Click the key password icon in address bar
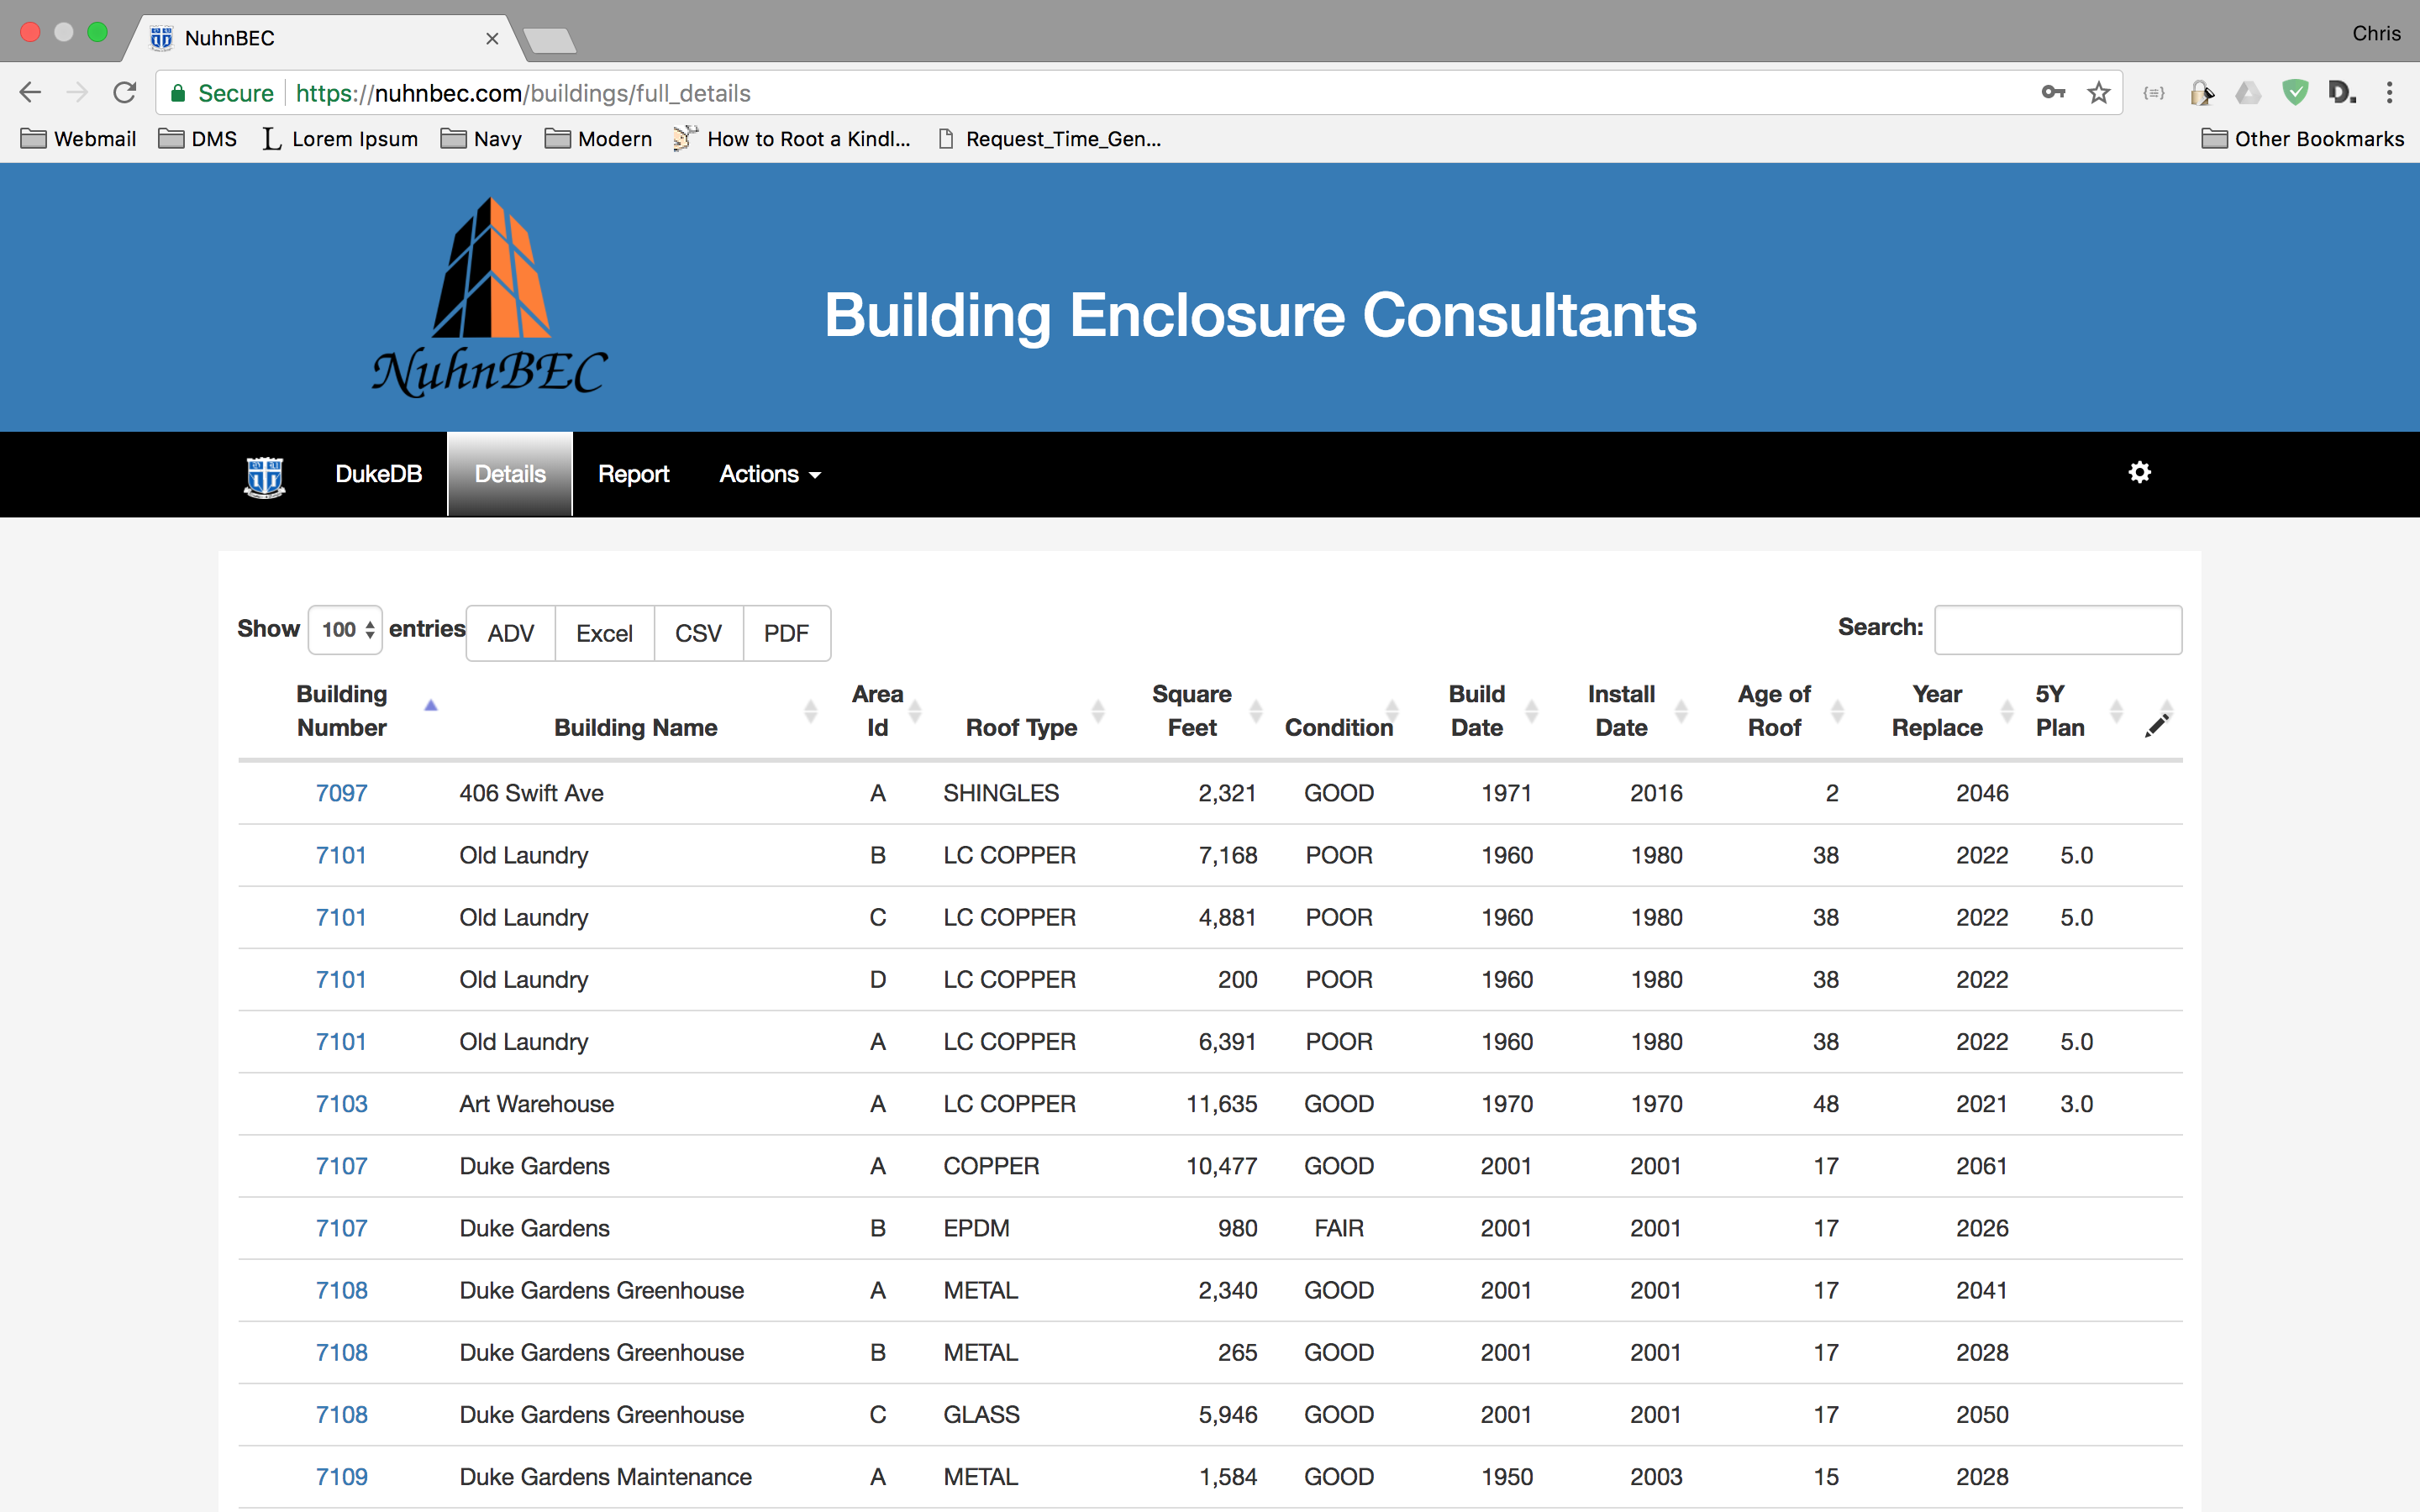This screenshot has height=1512, width=2420. [2053, 93]
